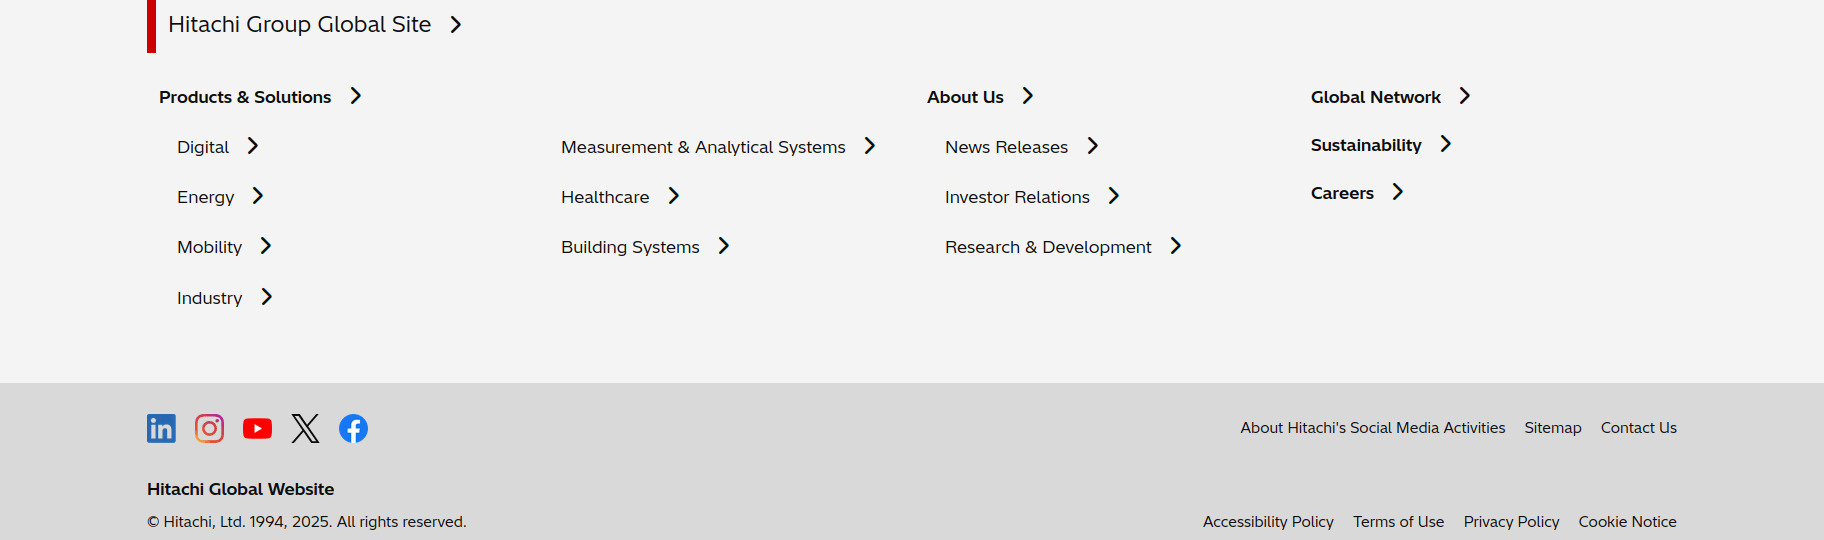Click arrow next to Global Network

[1464, 96]
